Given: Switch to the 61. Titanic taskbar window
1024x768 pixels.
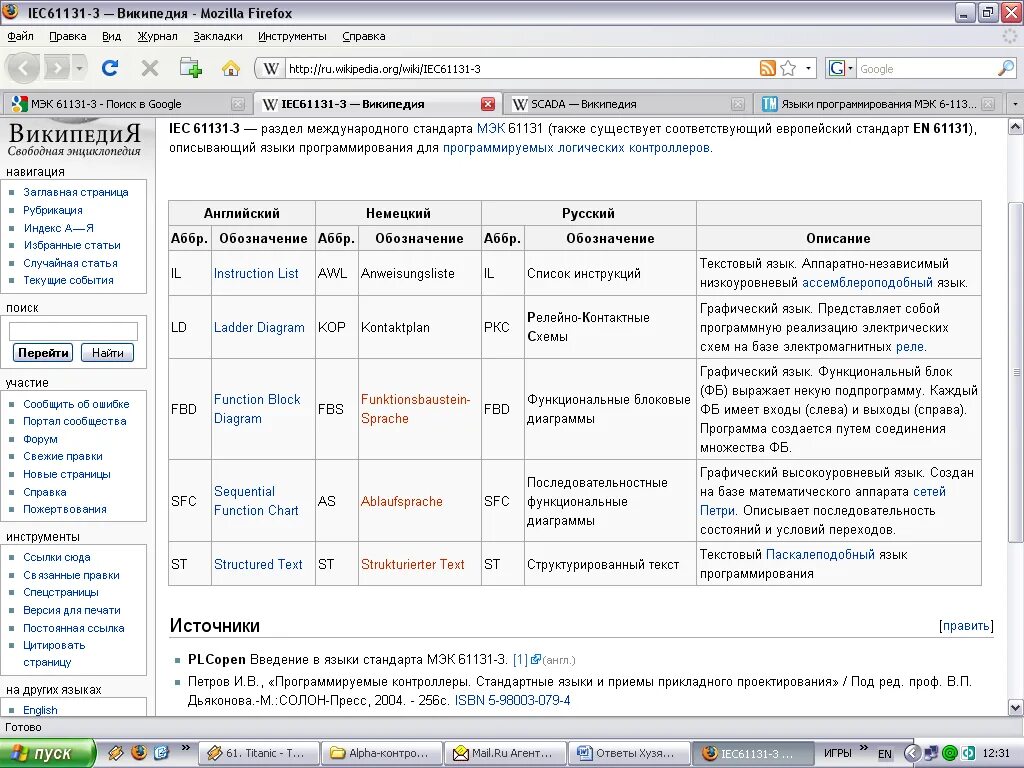Looking at the screenshot, I should coord(259,753).
